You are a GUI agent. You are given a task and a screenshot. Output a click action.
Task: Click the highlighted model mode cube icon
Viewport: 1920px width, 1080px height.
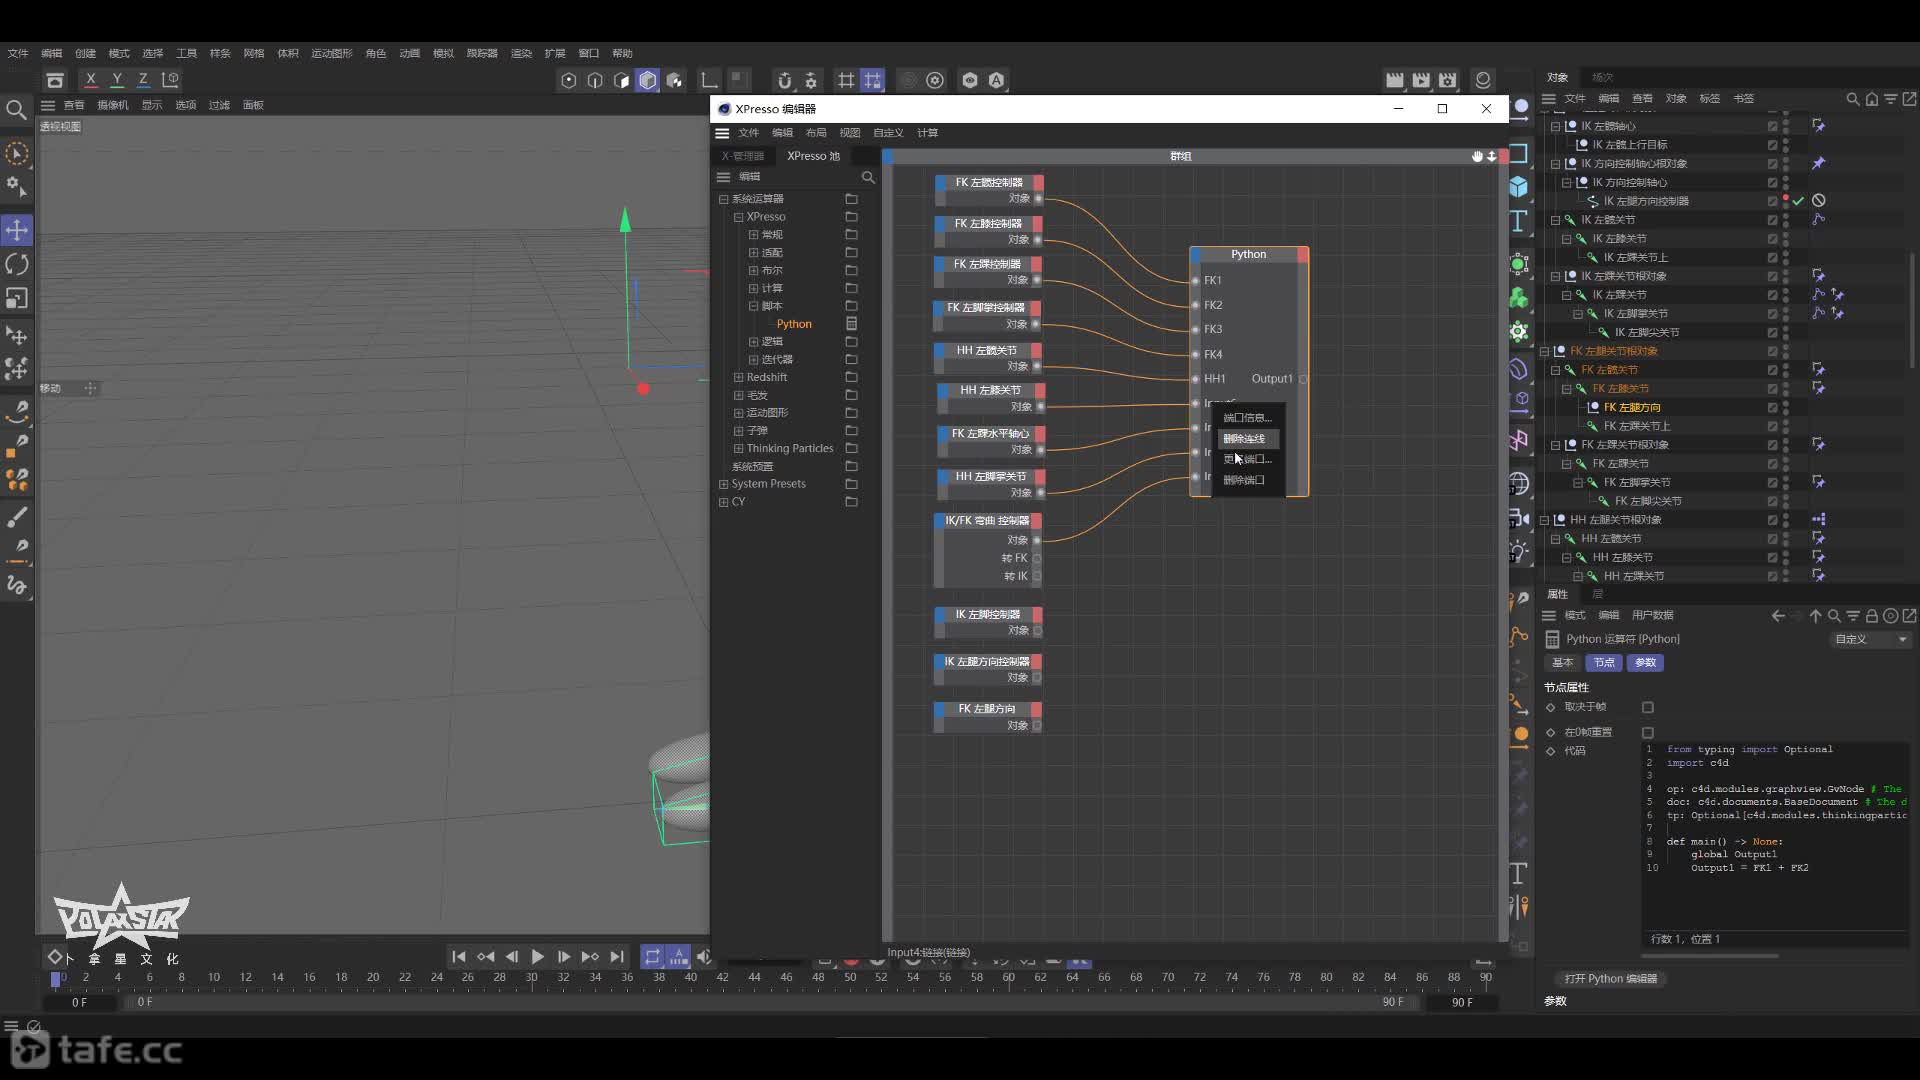click(x=648, y=80)
